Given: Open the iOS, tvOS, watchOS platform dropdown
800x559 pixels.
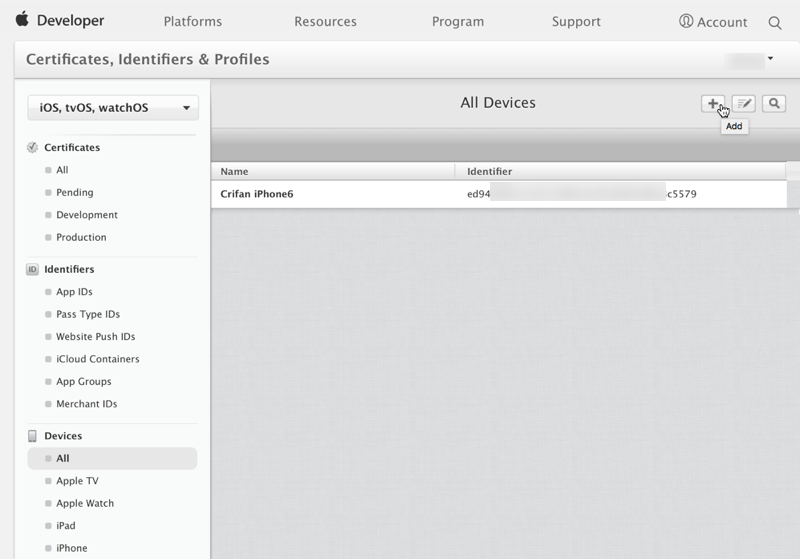Looking at the screenshot, I should (x=112, y=108).
